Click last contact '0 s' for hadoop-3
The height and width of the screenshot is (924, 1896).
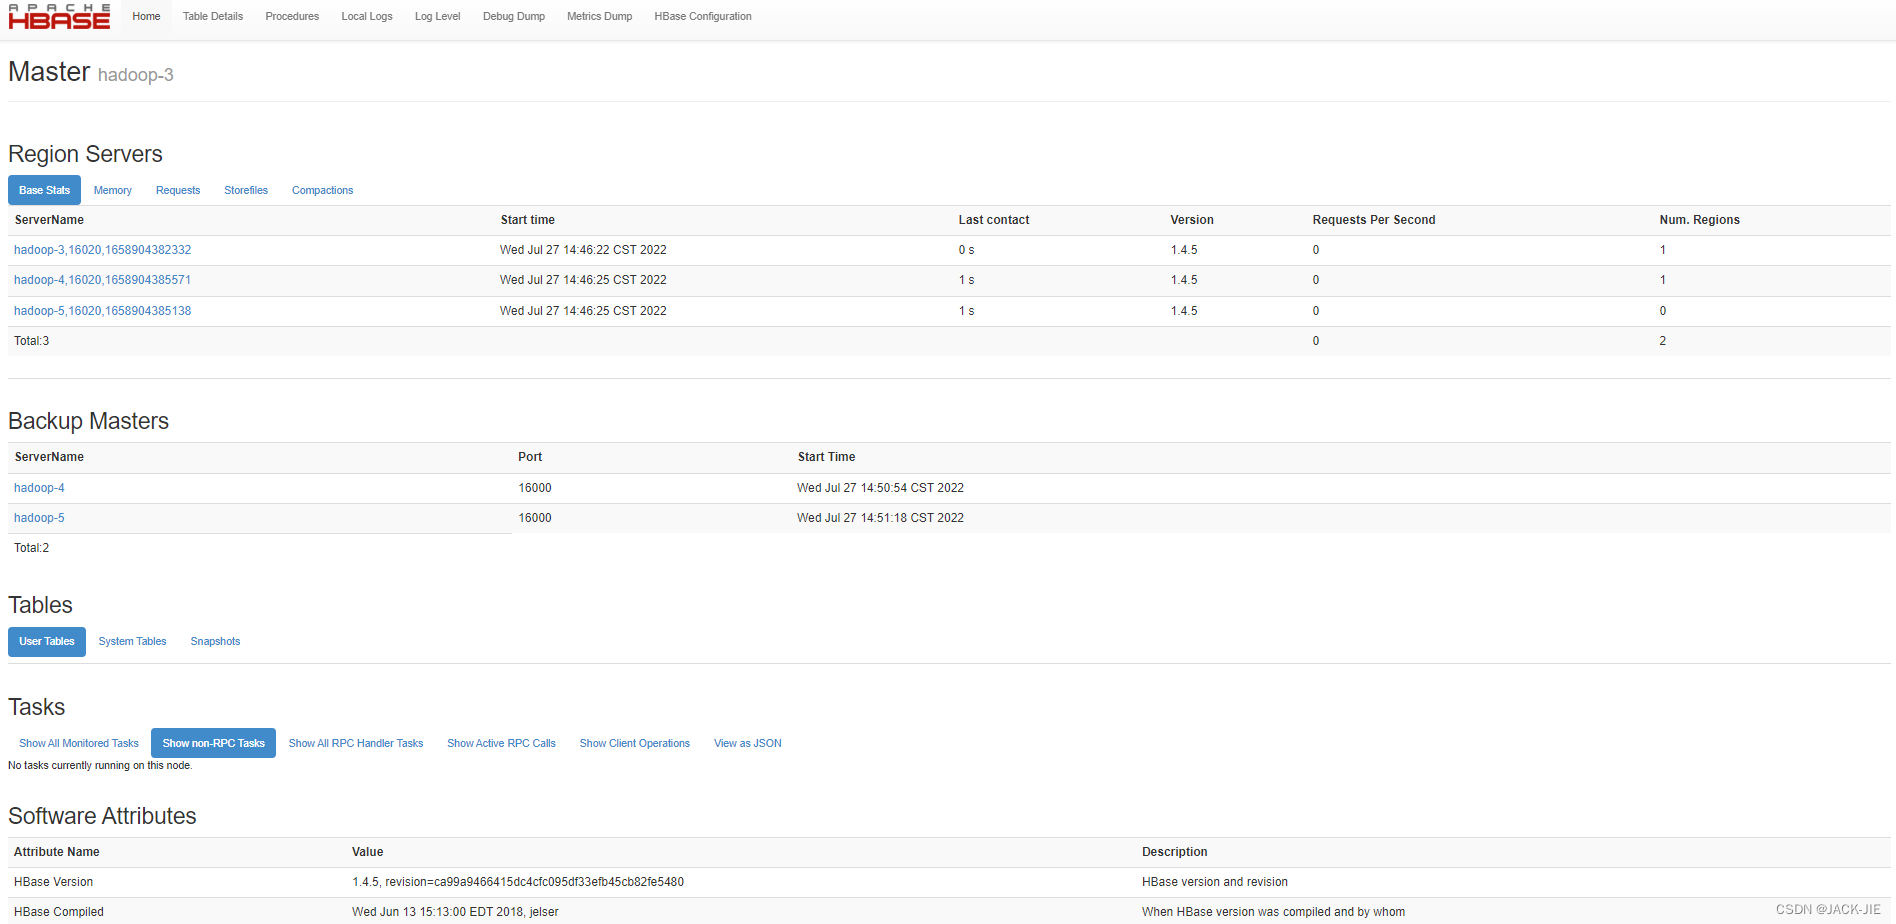click(966, 250)
